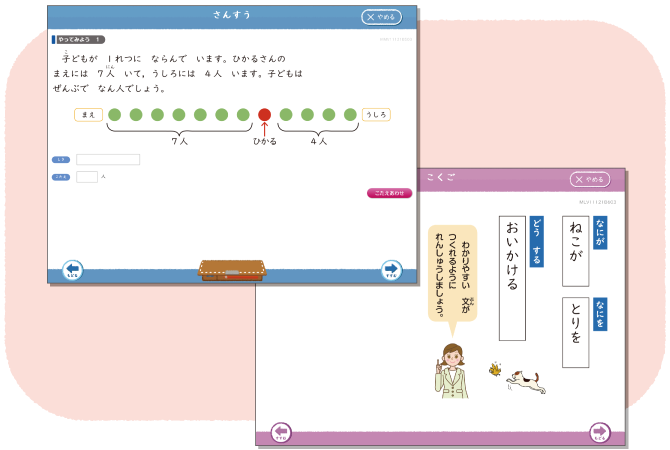Select the とりを word card
Viewport: 670px width, 450px height.
click(x=576, y=332)
